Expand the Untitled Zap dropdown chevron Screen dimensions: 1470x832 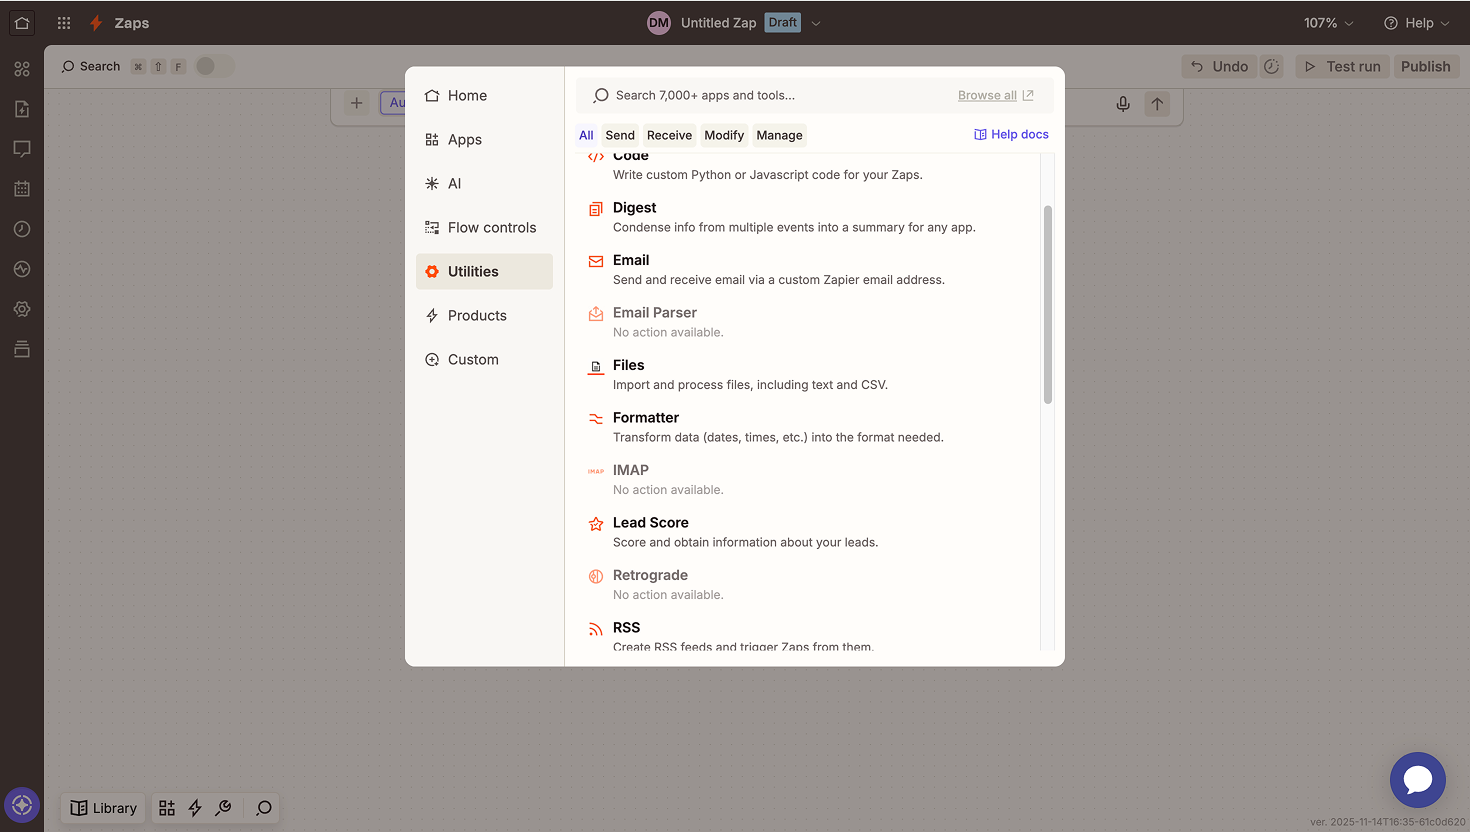[x=816, y=23]
